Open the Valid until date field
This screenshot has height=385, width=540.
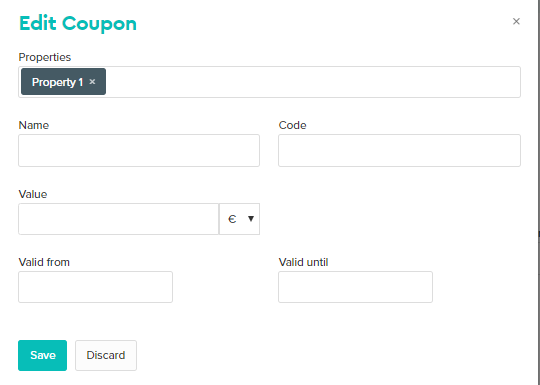355,287
